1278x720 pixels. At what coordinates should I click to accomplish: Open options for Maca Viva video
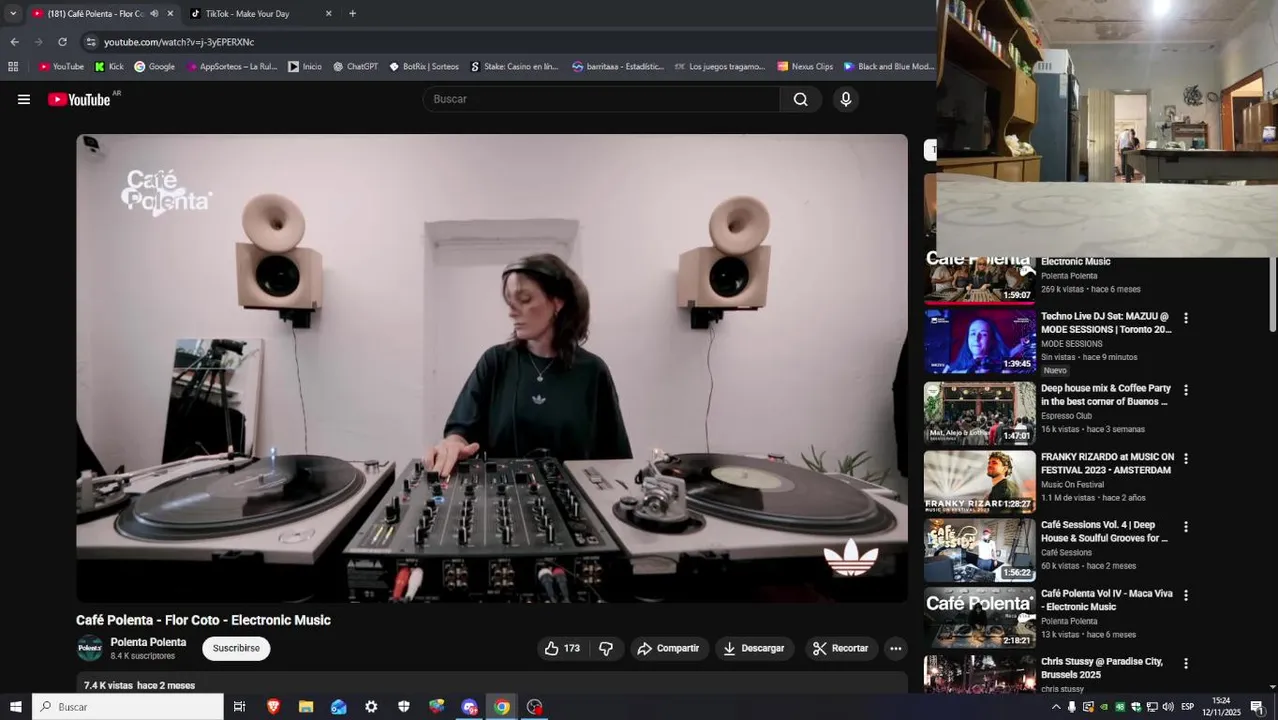point(1186,595)
